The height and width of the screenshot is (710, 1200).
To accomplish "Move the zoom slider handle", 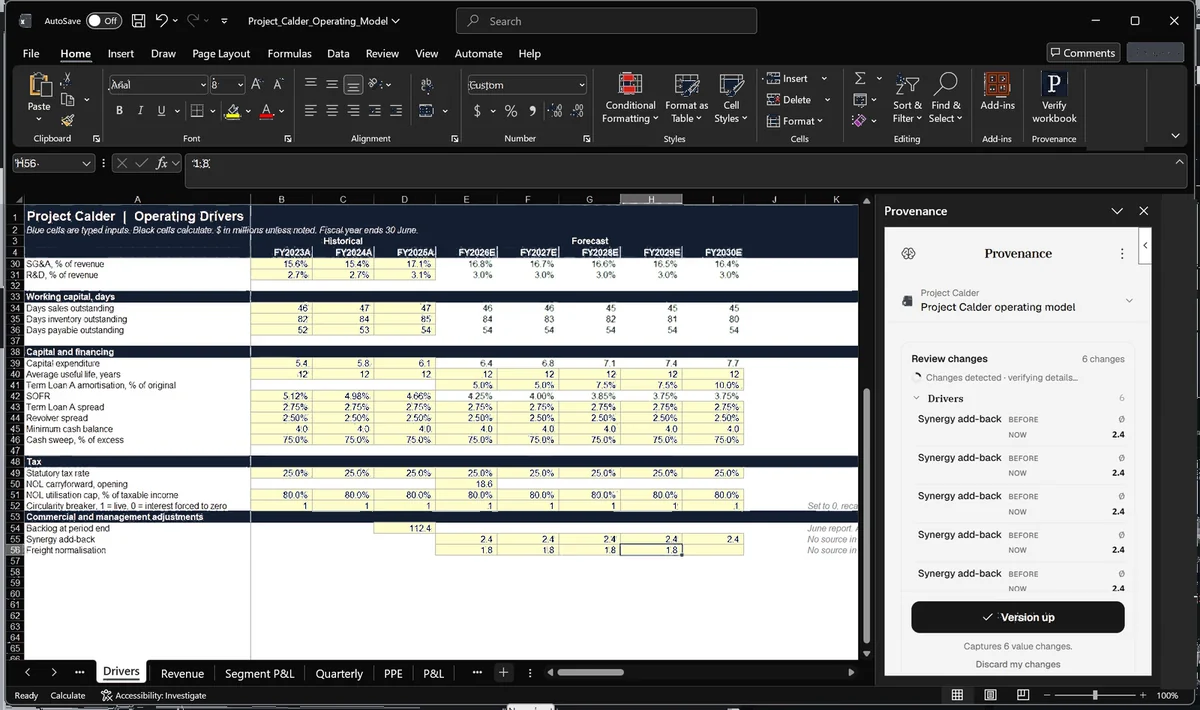I will (1095, 695).
